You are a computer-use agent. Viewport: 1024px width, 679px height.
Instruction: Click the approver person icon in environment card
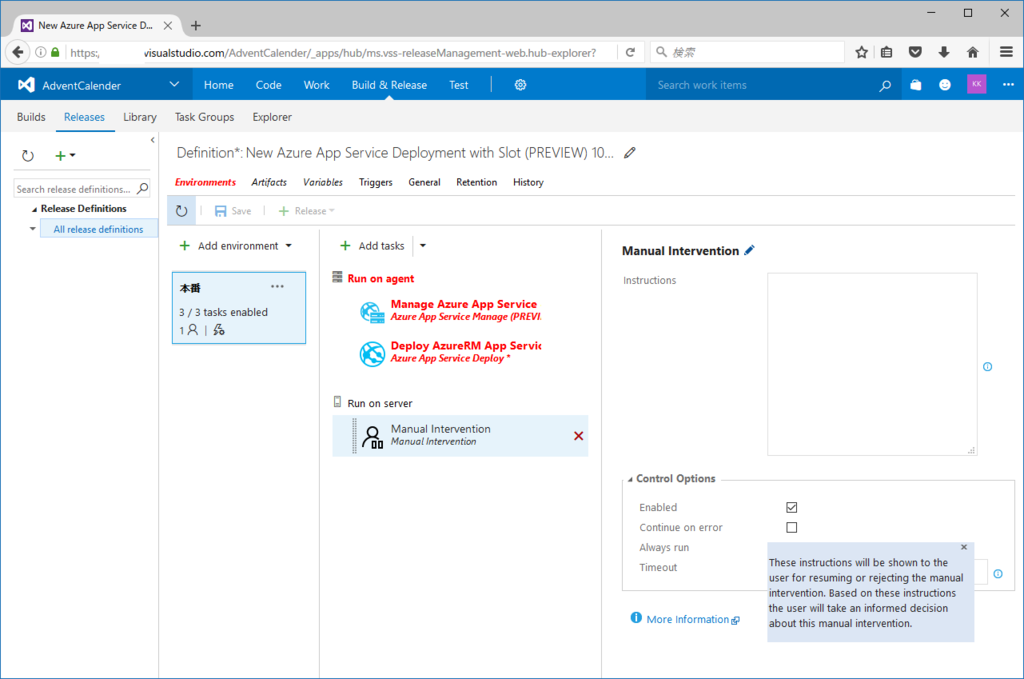193,330
